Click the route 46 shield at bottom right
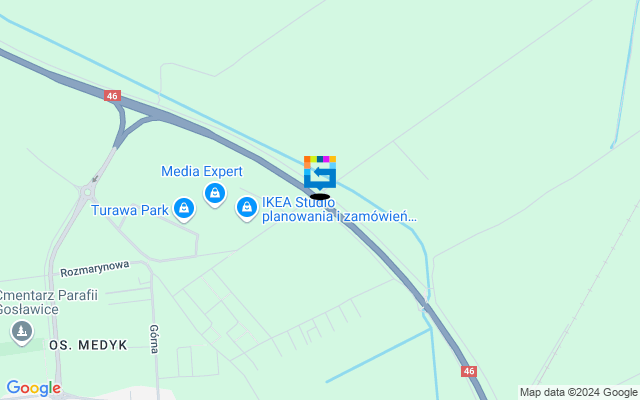The width and height of the screenshot is (640, 400). tap(469, 371)
